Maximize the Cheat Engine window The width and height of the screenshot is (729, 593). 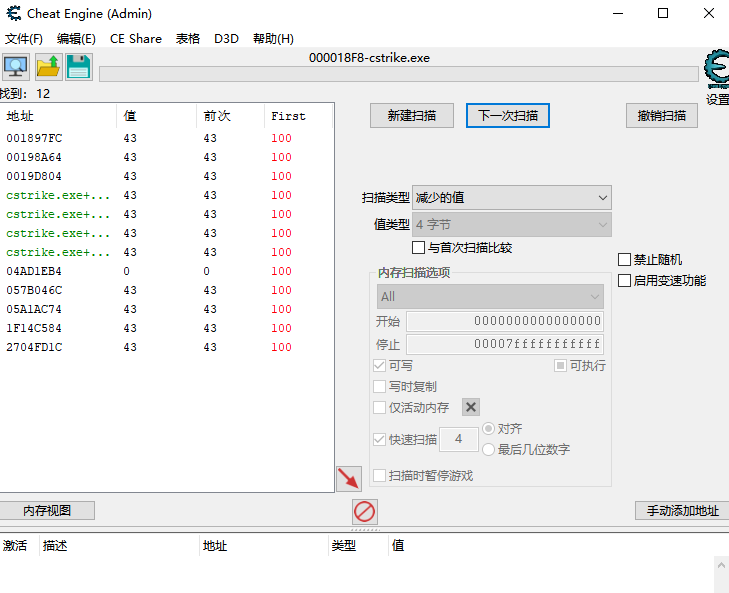pyautogui.click(x=663, y=13)
